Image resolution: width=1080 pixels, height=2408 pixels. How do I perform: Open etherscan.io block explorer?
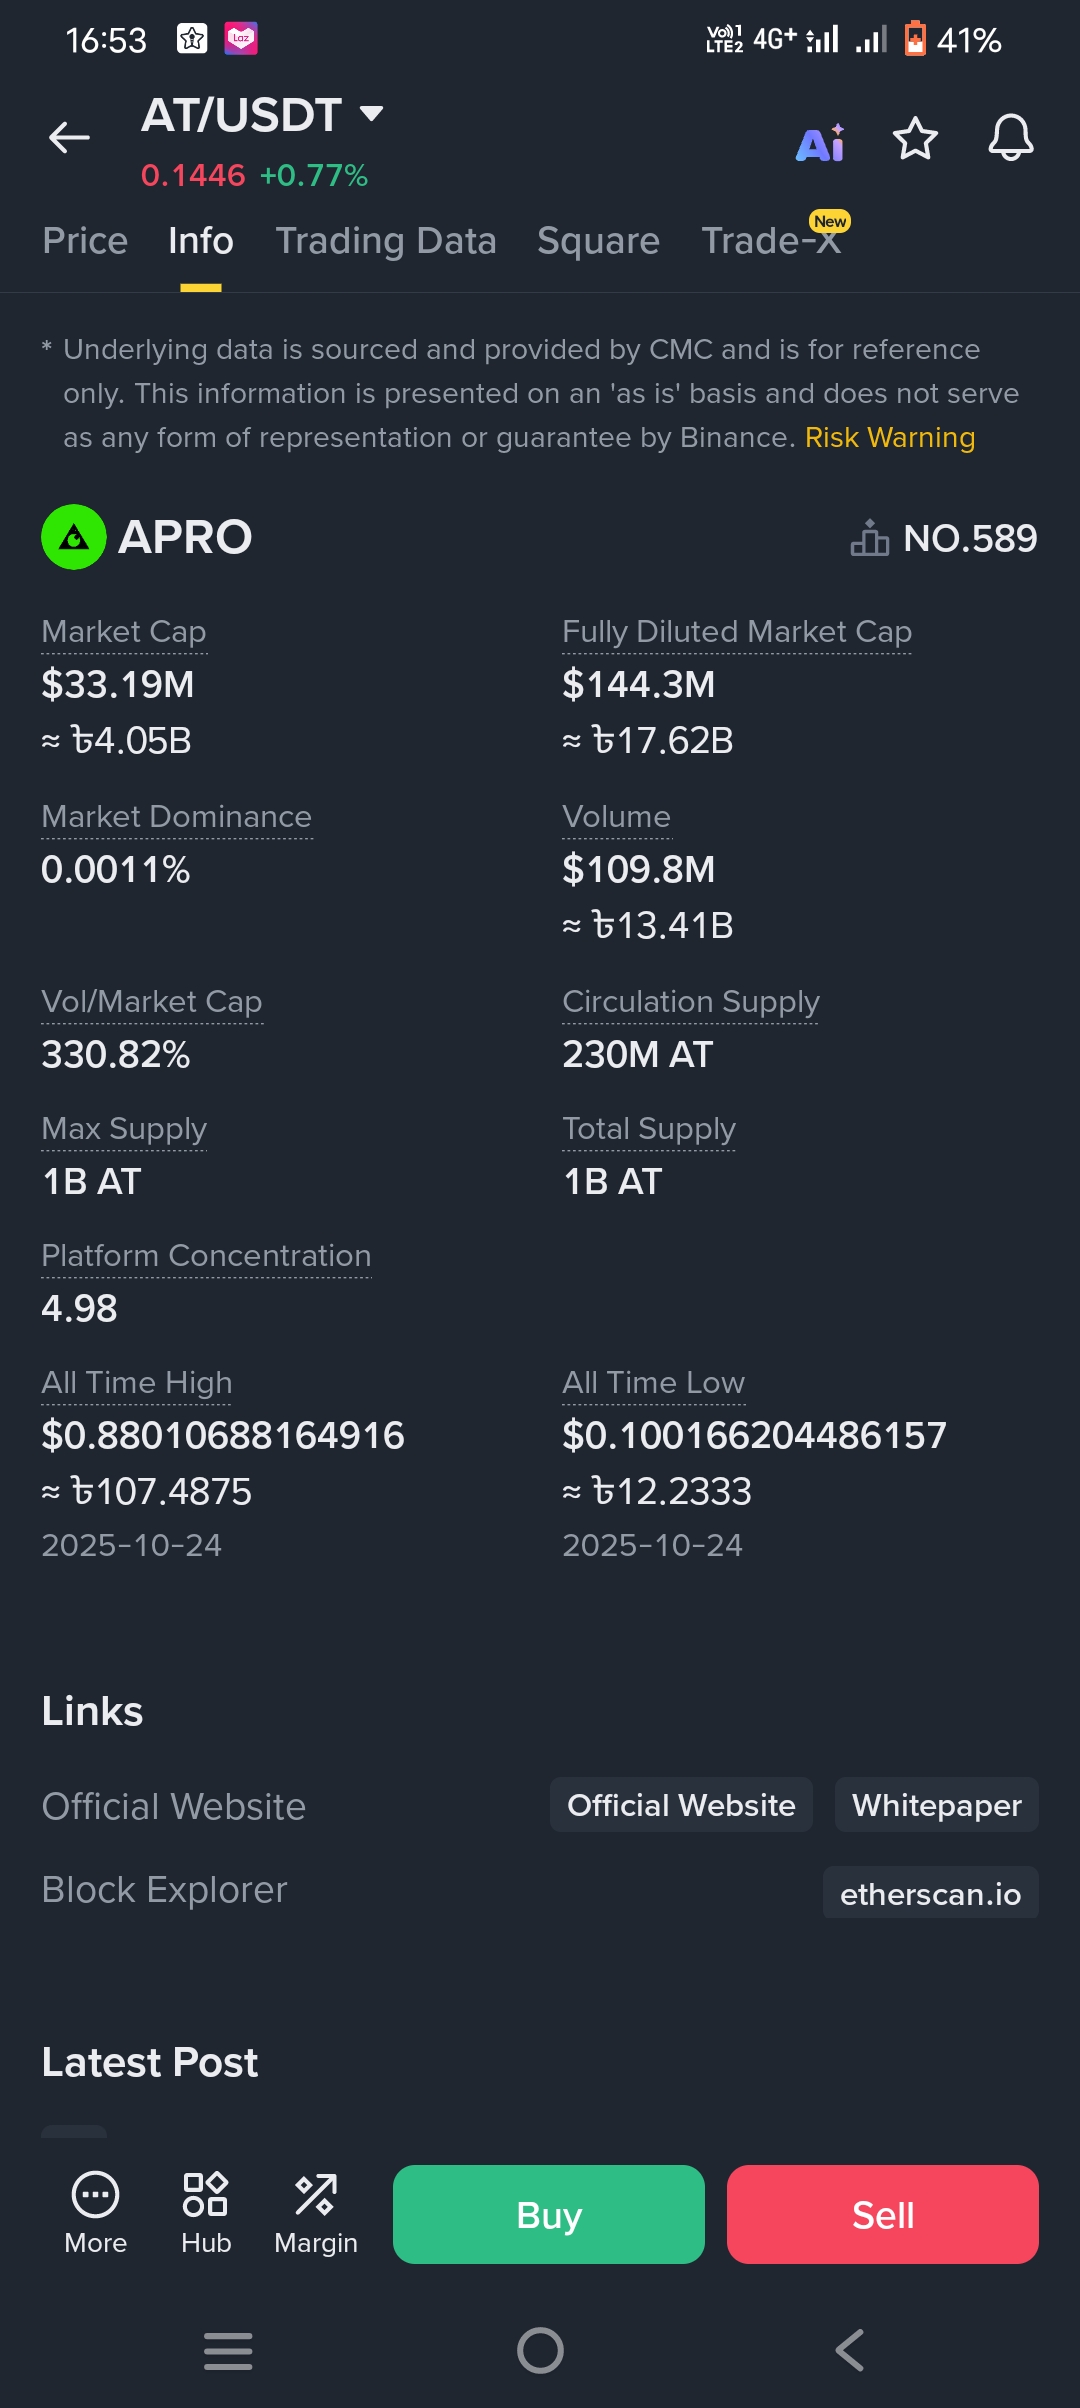pyautogui.click(x=930, y=1893)
